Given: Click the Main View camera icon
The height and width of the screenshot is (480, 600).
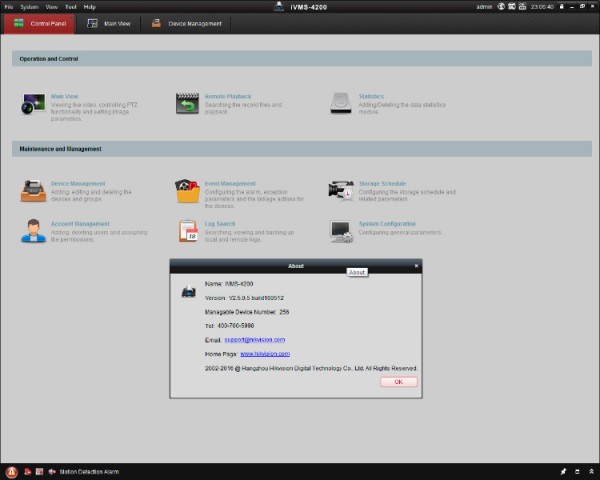Looking at the screenshot, I should click(x=33, y=104).
